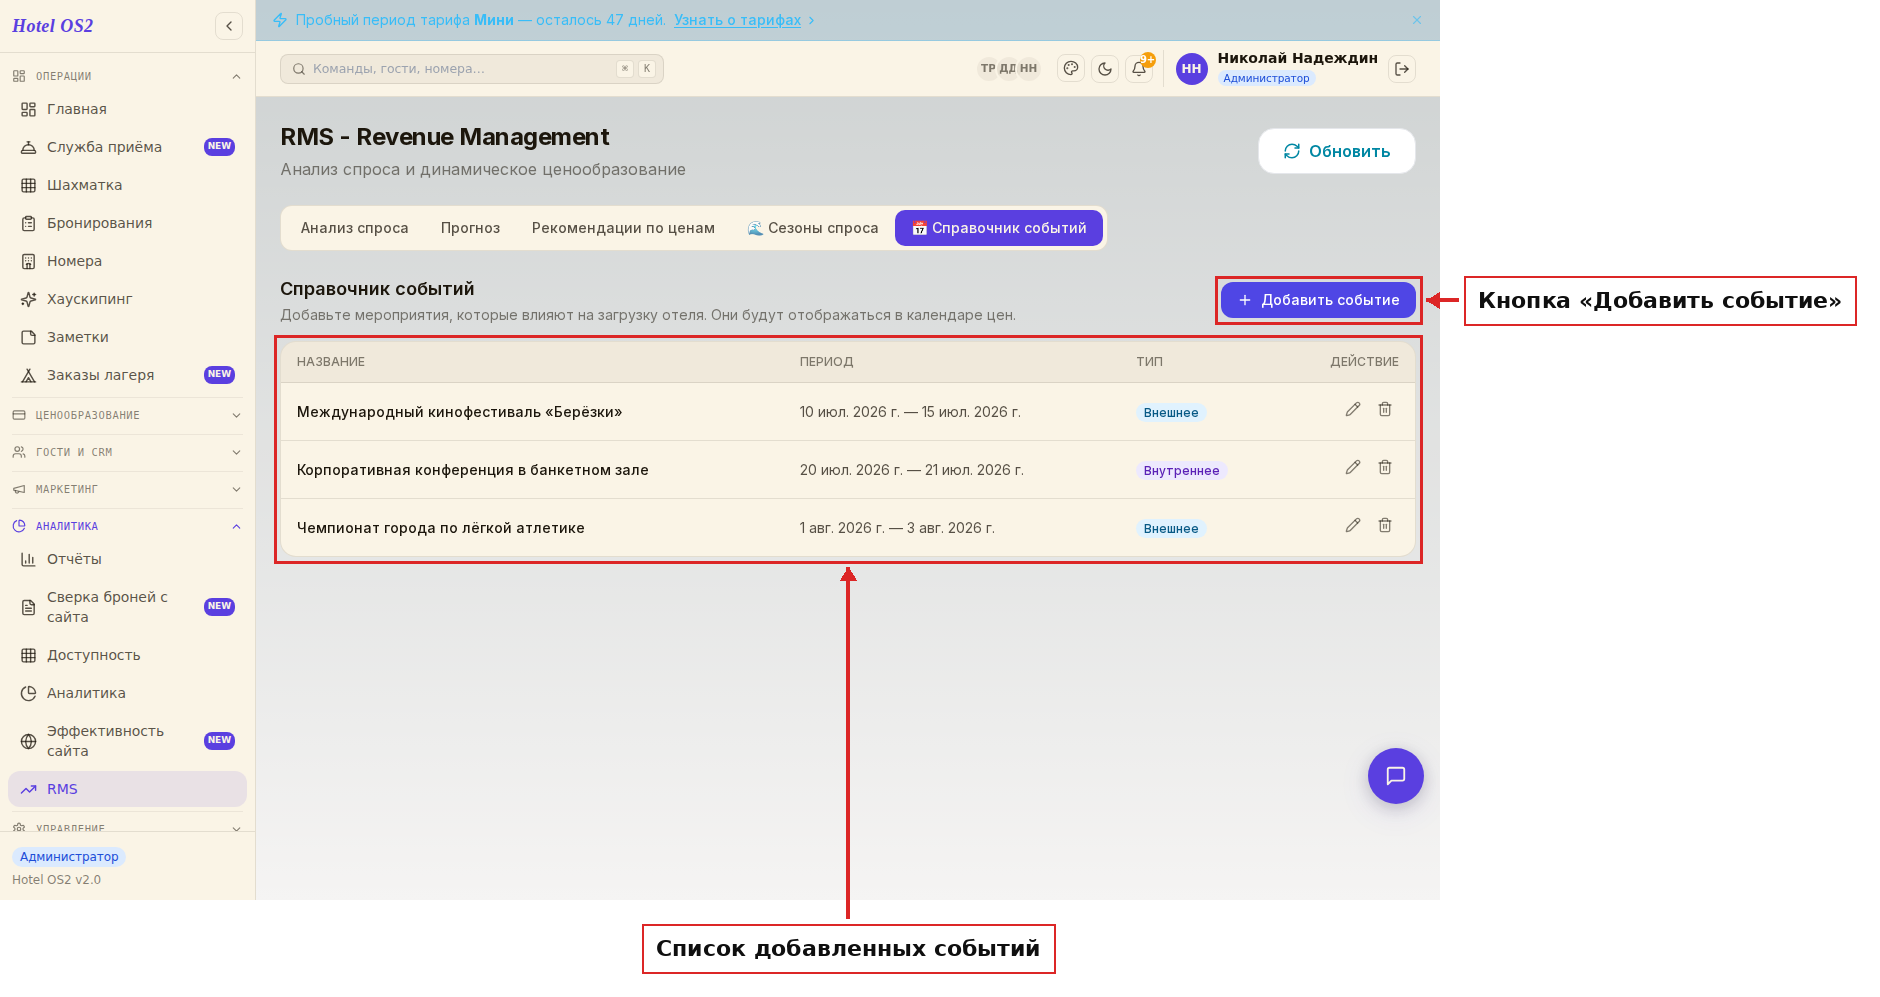Toggle dark mode with the moon icon

click(x=1105, y=69)
